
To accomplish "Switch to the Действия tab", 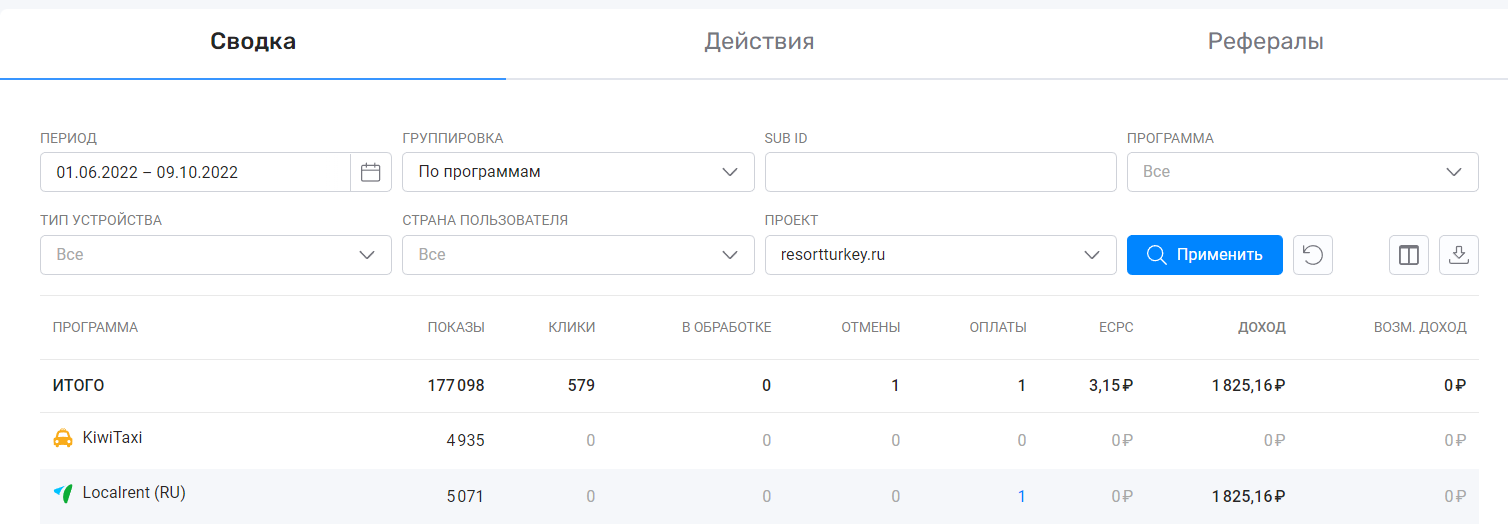I will click(759, 42).
